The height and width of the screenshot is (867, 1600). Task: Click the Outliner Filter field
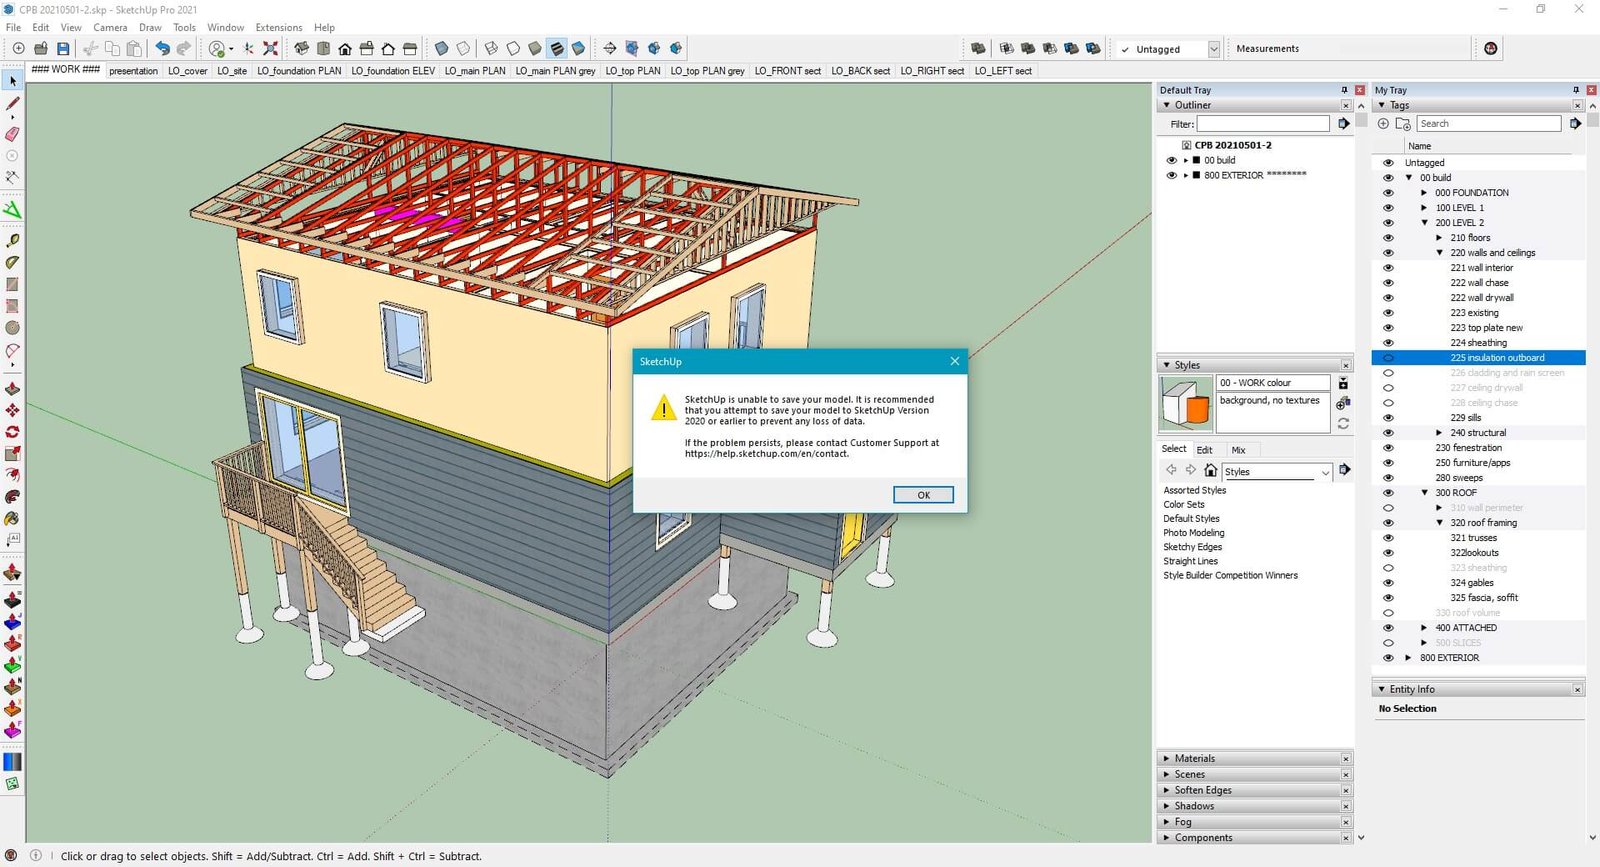point(1263,124)
